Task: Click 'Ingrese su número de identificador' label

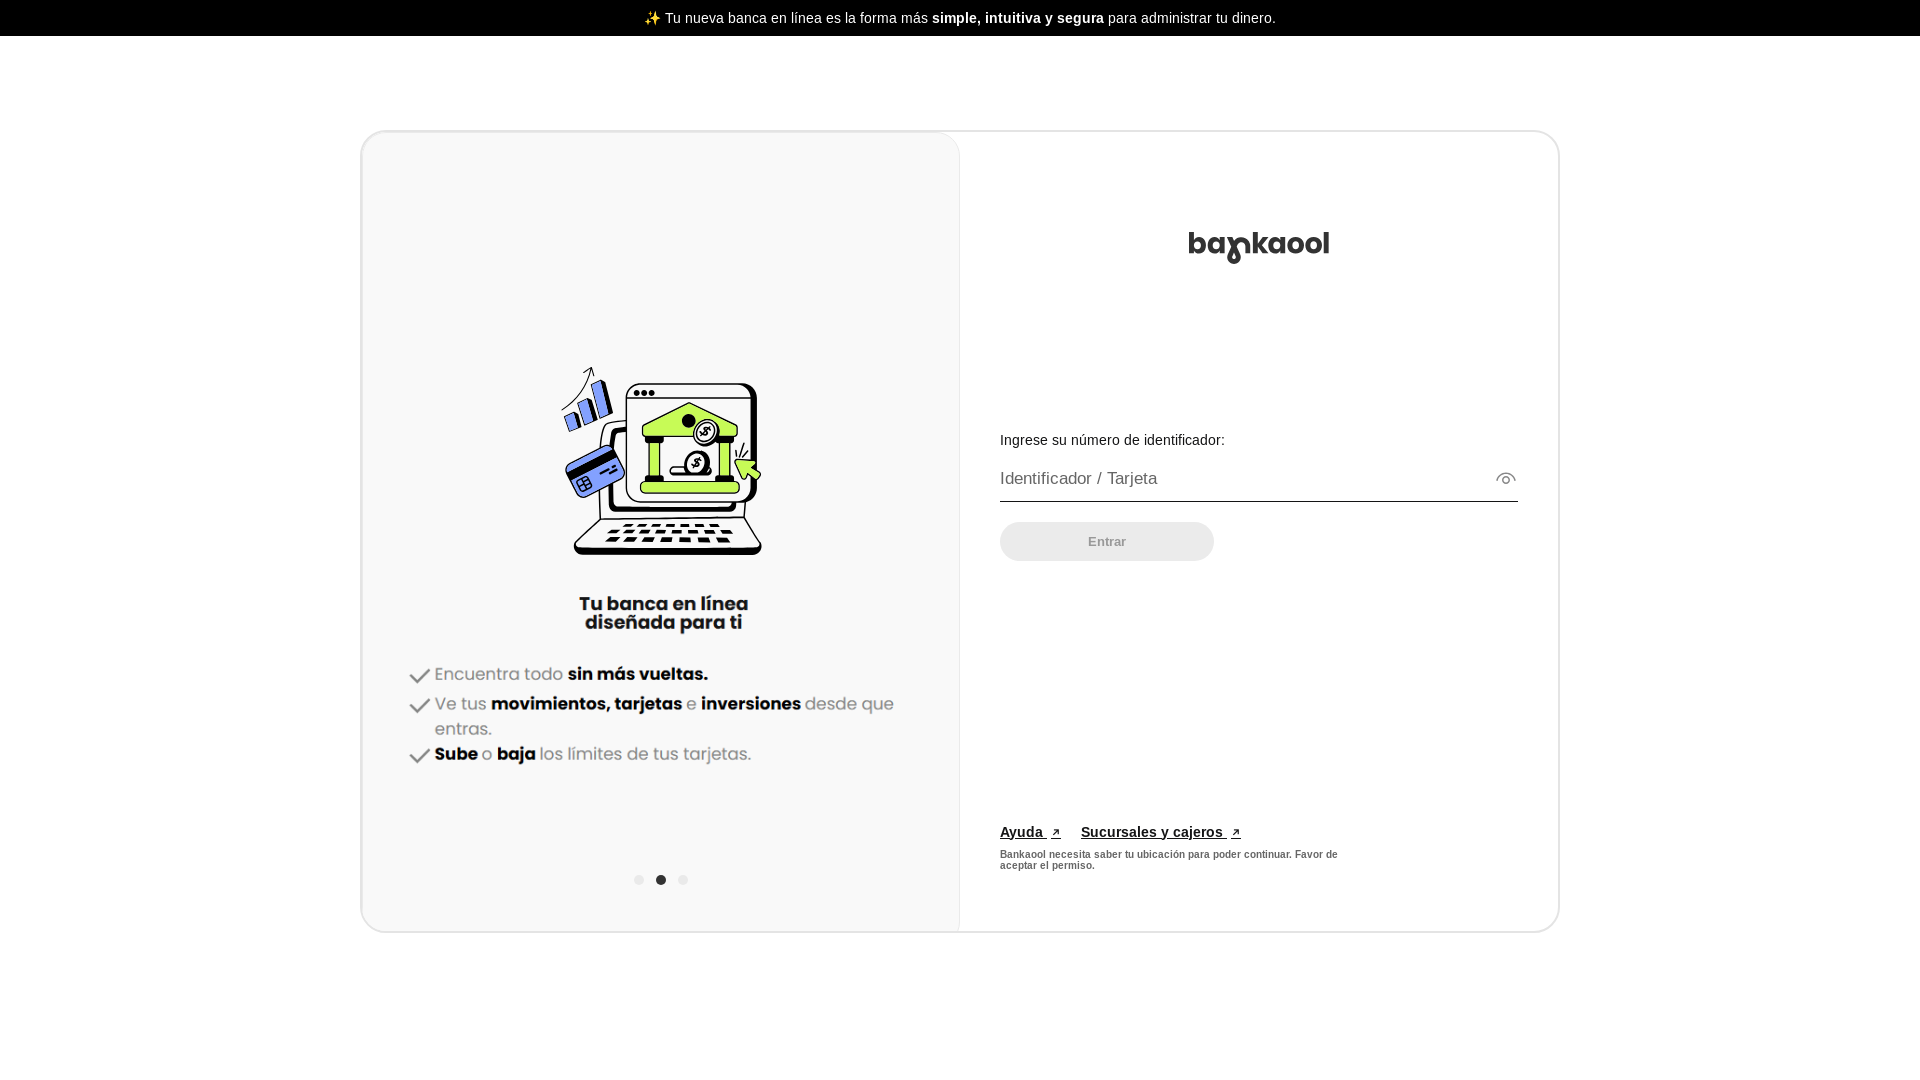Action: [x=1112, y=440]
